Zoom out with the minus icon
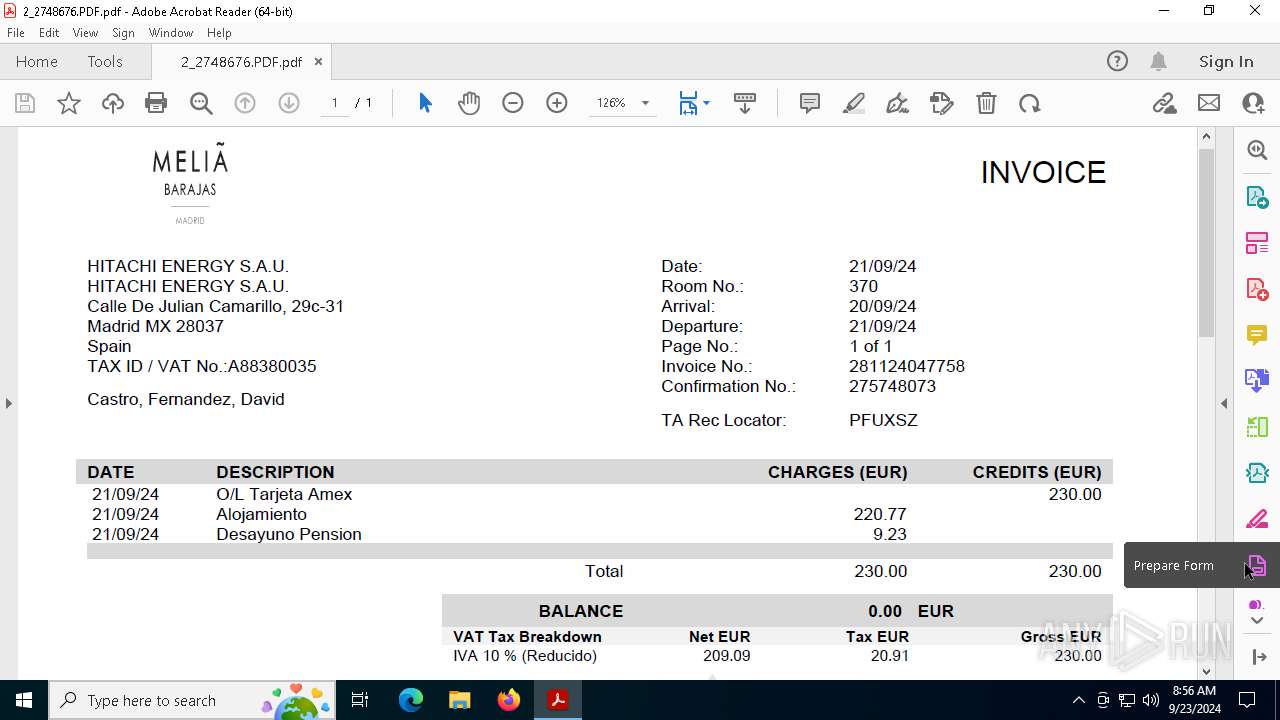The image size is (1280, 720). coord(513,103)
